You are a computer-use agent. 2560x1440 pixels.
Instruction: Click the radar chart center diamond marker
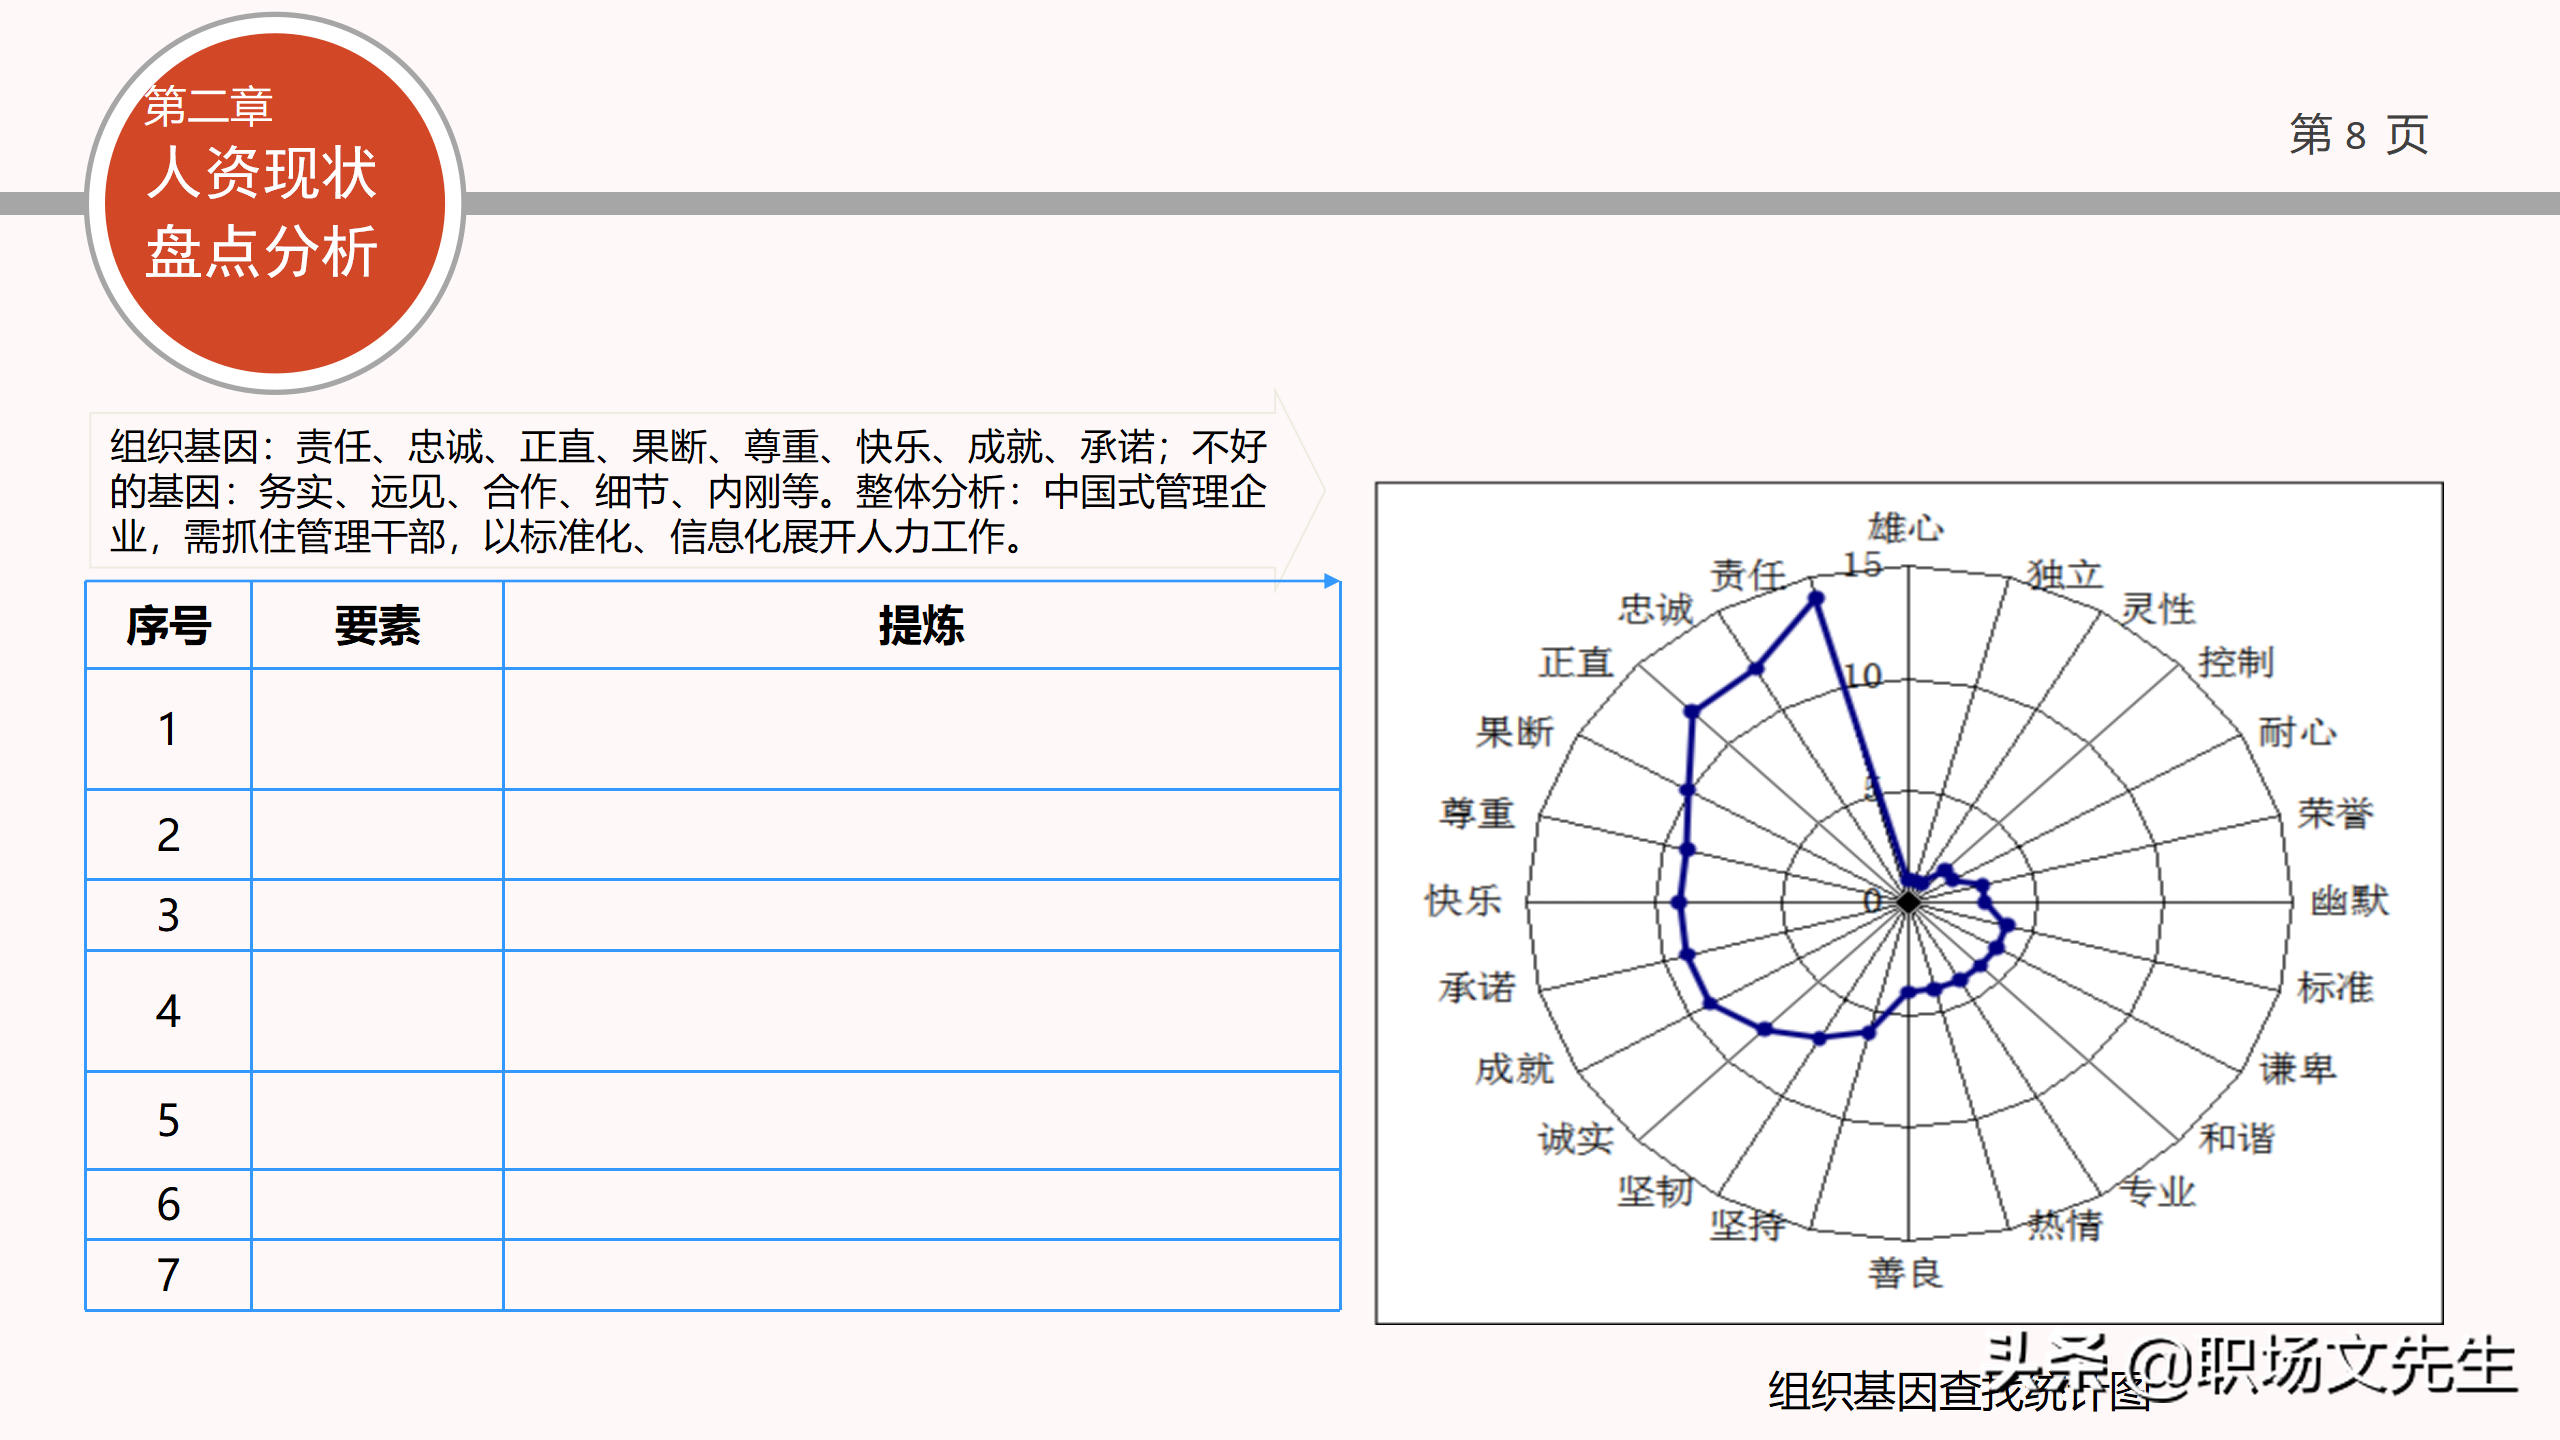point(1909,903)
